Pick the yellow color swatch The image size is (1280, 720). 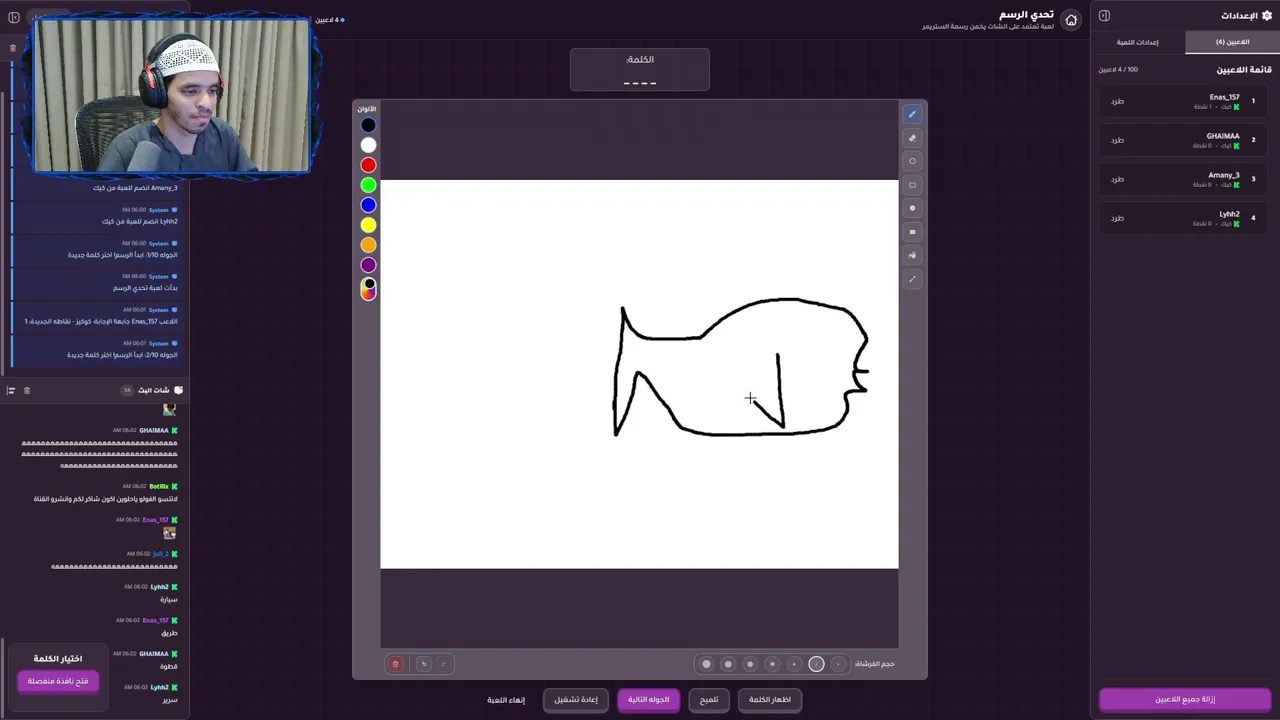coord(368,225)
